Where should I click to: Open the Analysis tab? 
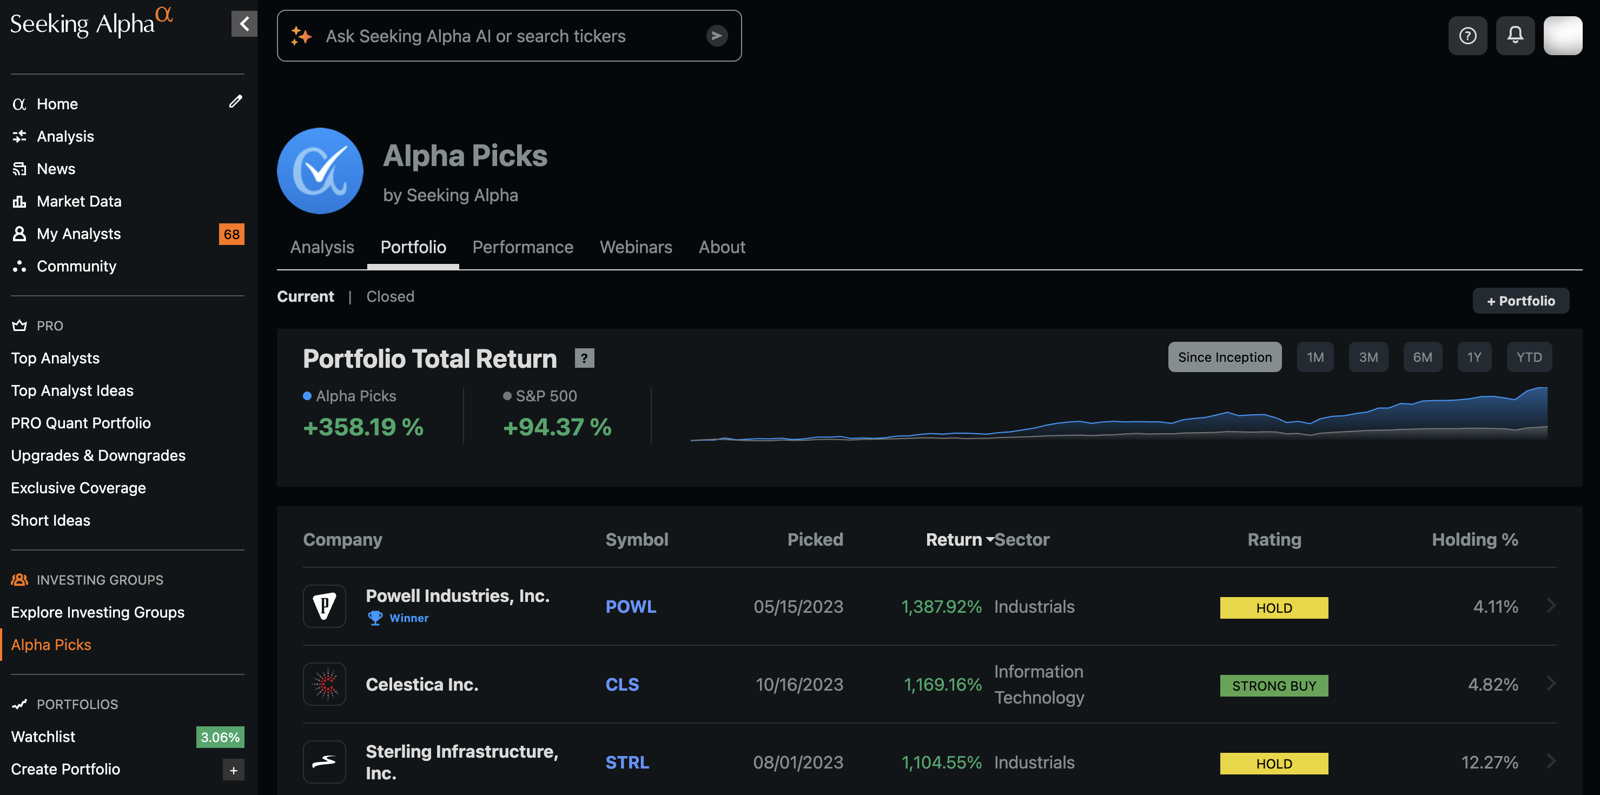pos(322,247)
